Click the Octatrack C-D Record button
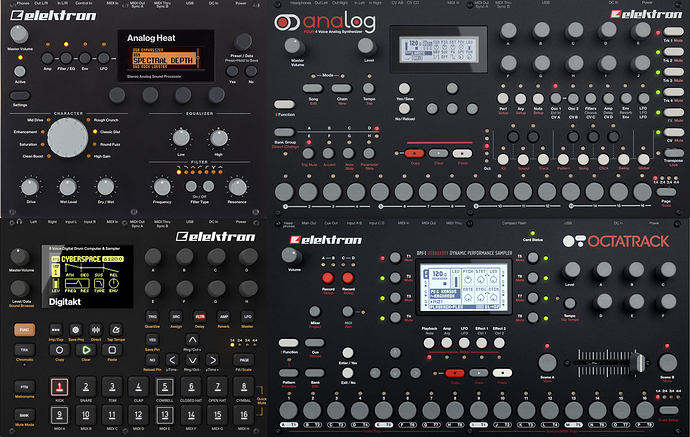Image resolution: width=690 pixels, height=437 pixels. [348, 278]
